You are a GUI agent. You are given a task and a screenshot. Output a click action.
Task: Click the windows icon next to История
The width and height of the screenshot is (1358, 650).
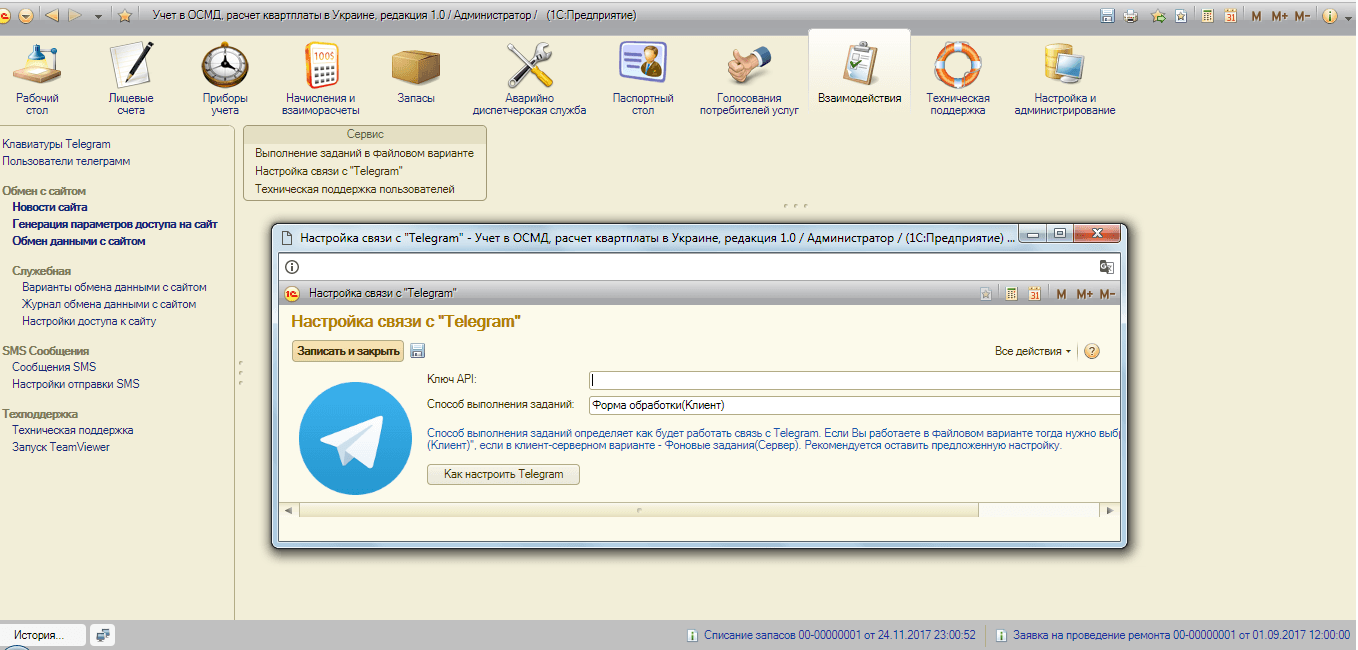click(103, 635)
